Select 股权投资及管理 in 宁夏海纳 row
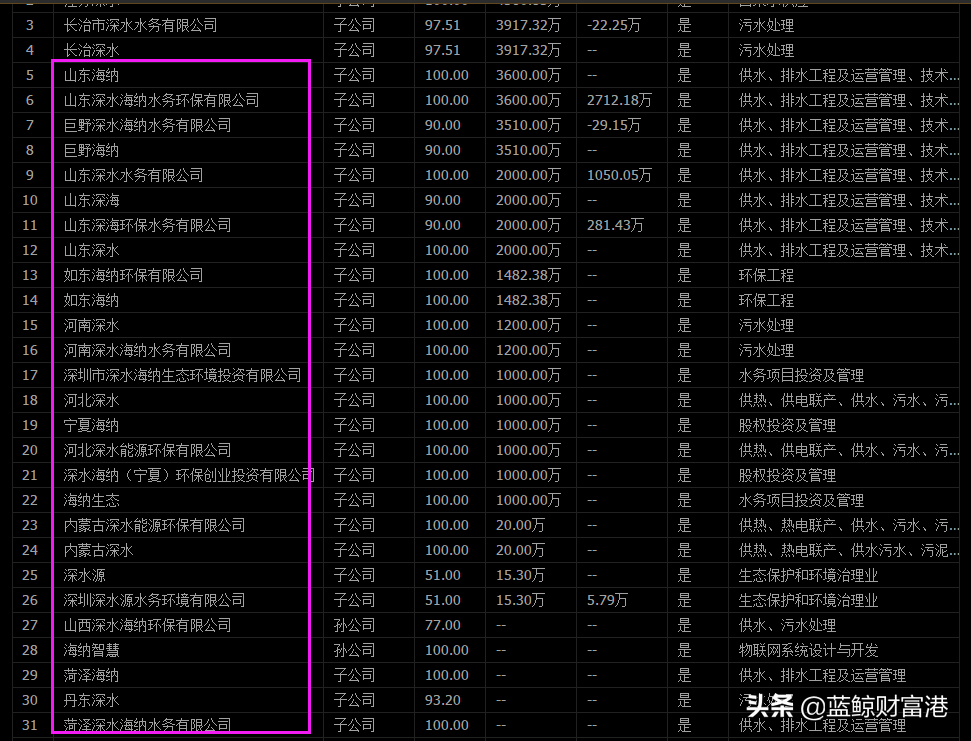This screenshot has height=741, width=971. click(x=787, y=425)
